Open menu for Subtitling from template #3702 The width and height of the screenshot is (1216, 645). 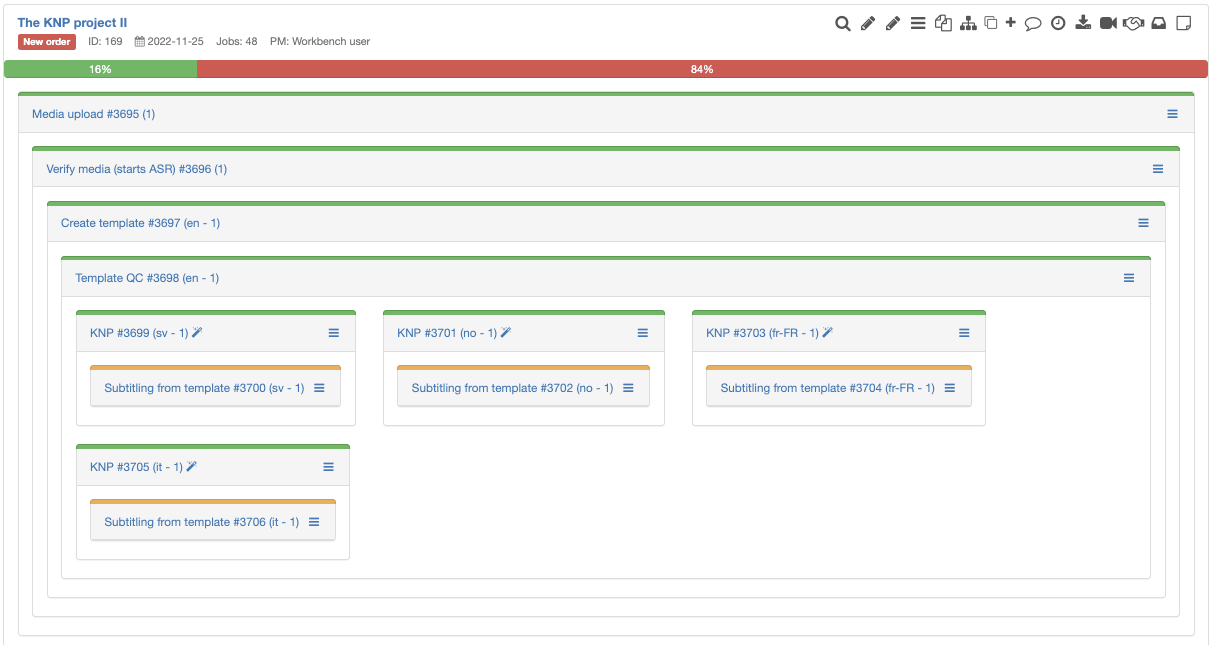[628, 388]
